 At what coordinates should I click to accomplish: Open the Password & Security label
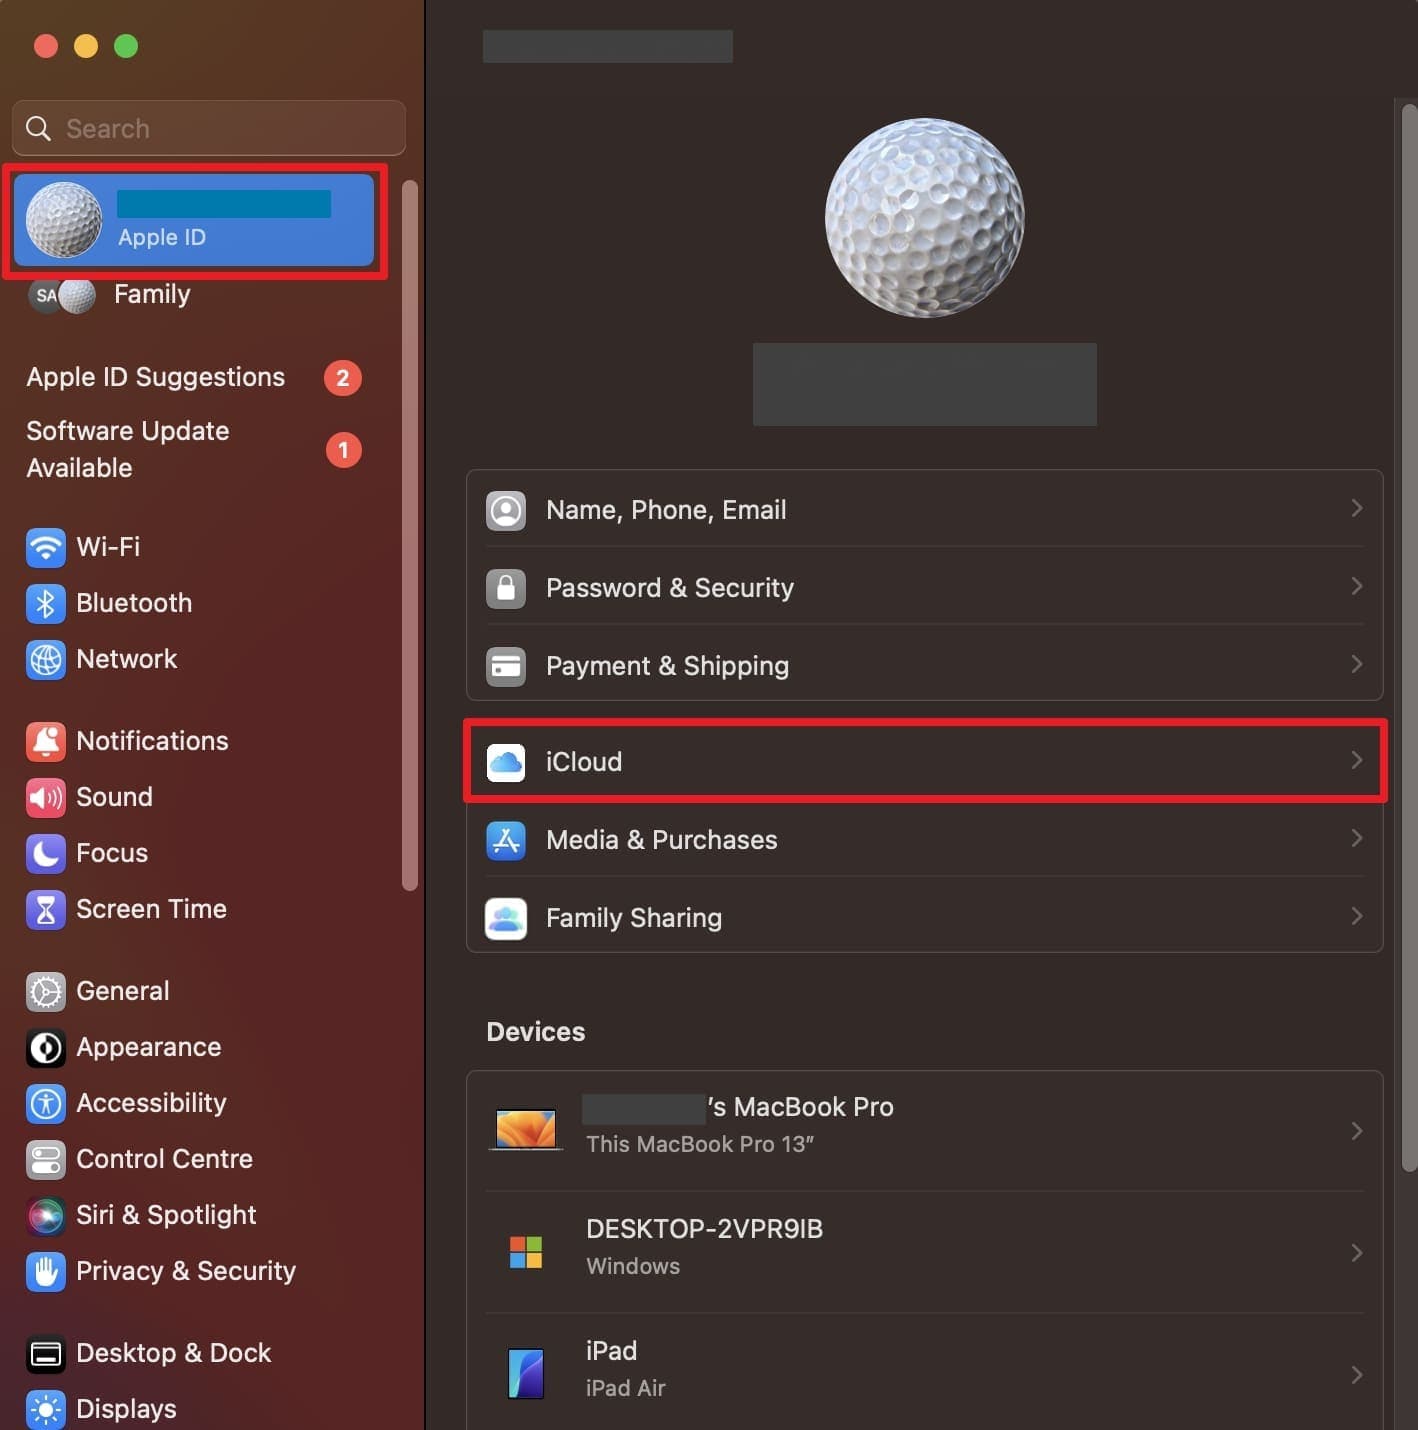click(x=670, y=588)
